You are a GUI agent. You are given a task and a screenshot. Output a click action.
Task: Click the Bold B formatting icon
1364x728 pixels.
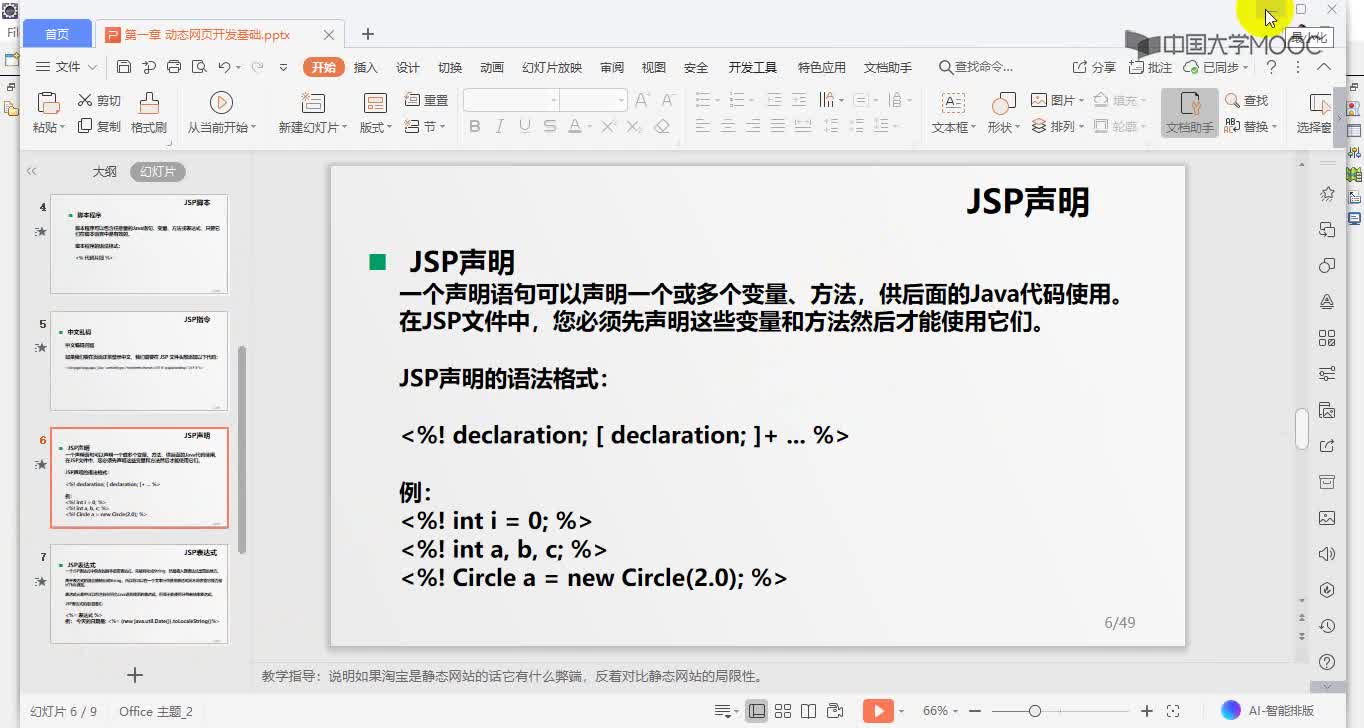pos(475,127)
